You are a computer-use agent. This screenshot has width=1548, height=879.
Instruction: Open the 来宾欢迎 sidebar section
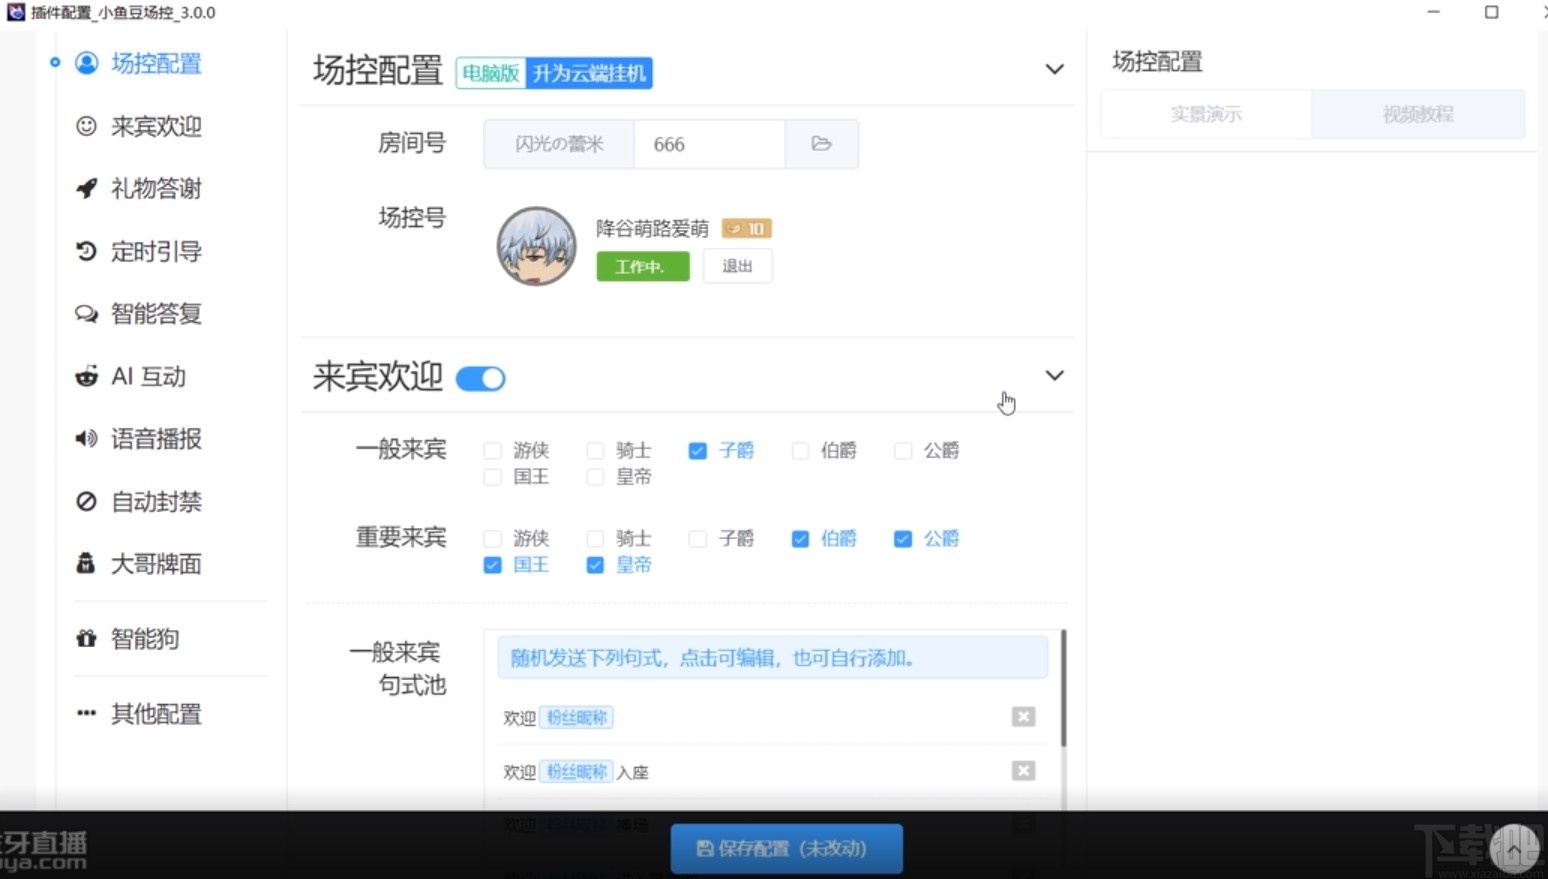pyautogui.click(x=156, y=127)
